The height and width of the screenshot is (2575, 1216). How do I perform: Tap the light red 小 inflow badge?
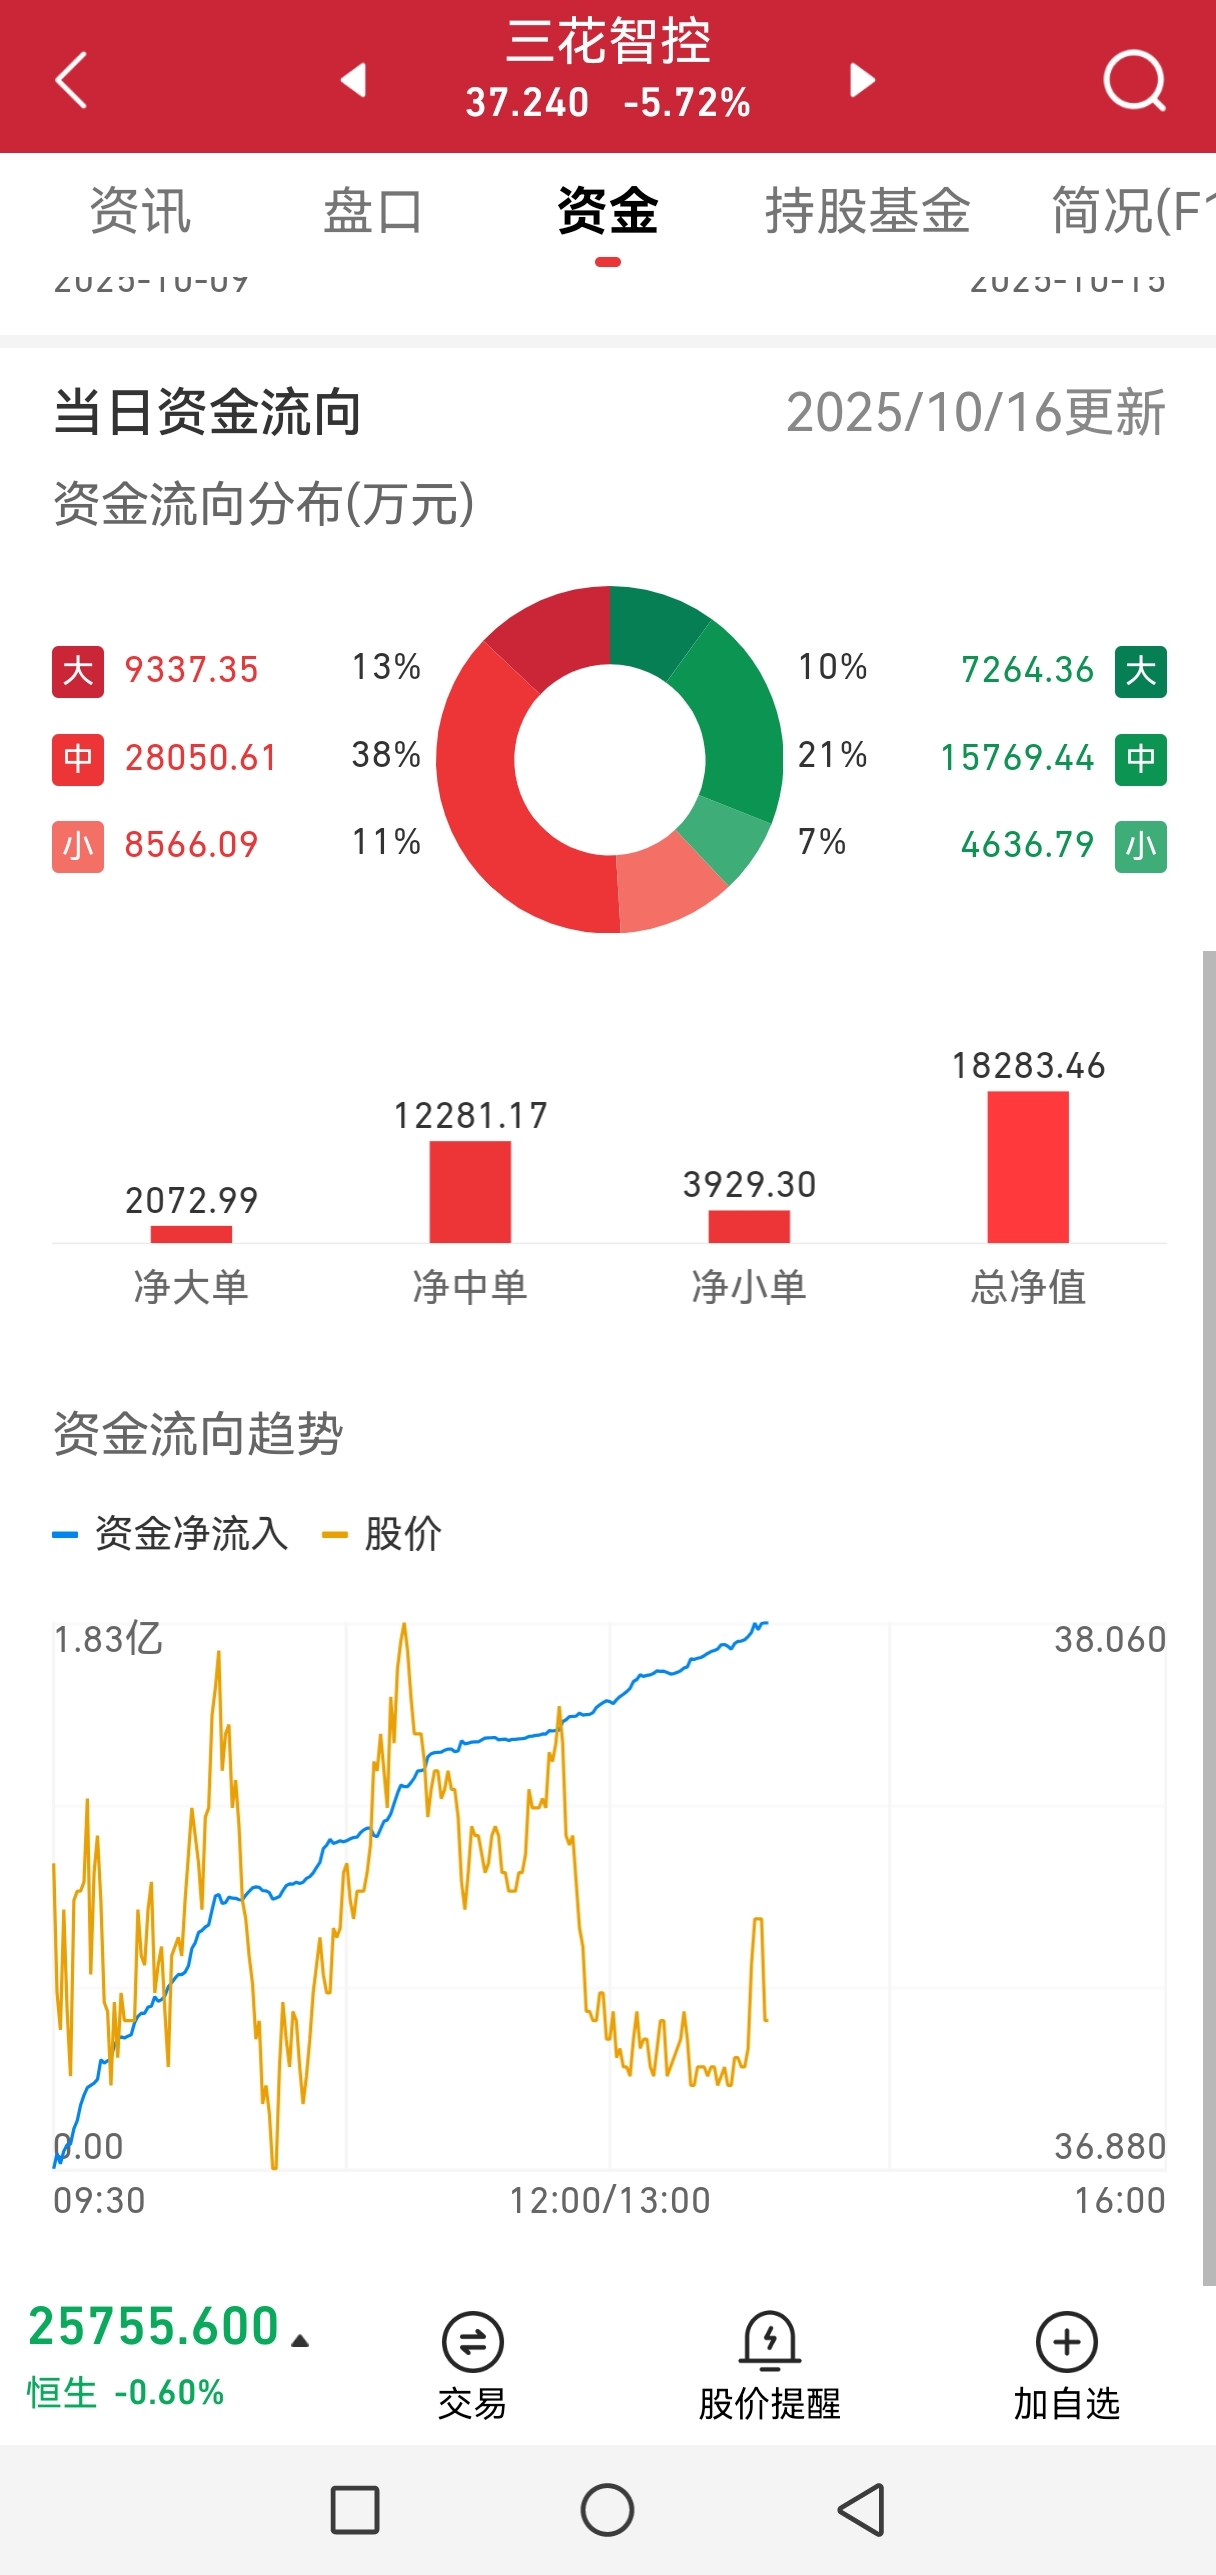[x=78, y=846]
